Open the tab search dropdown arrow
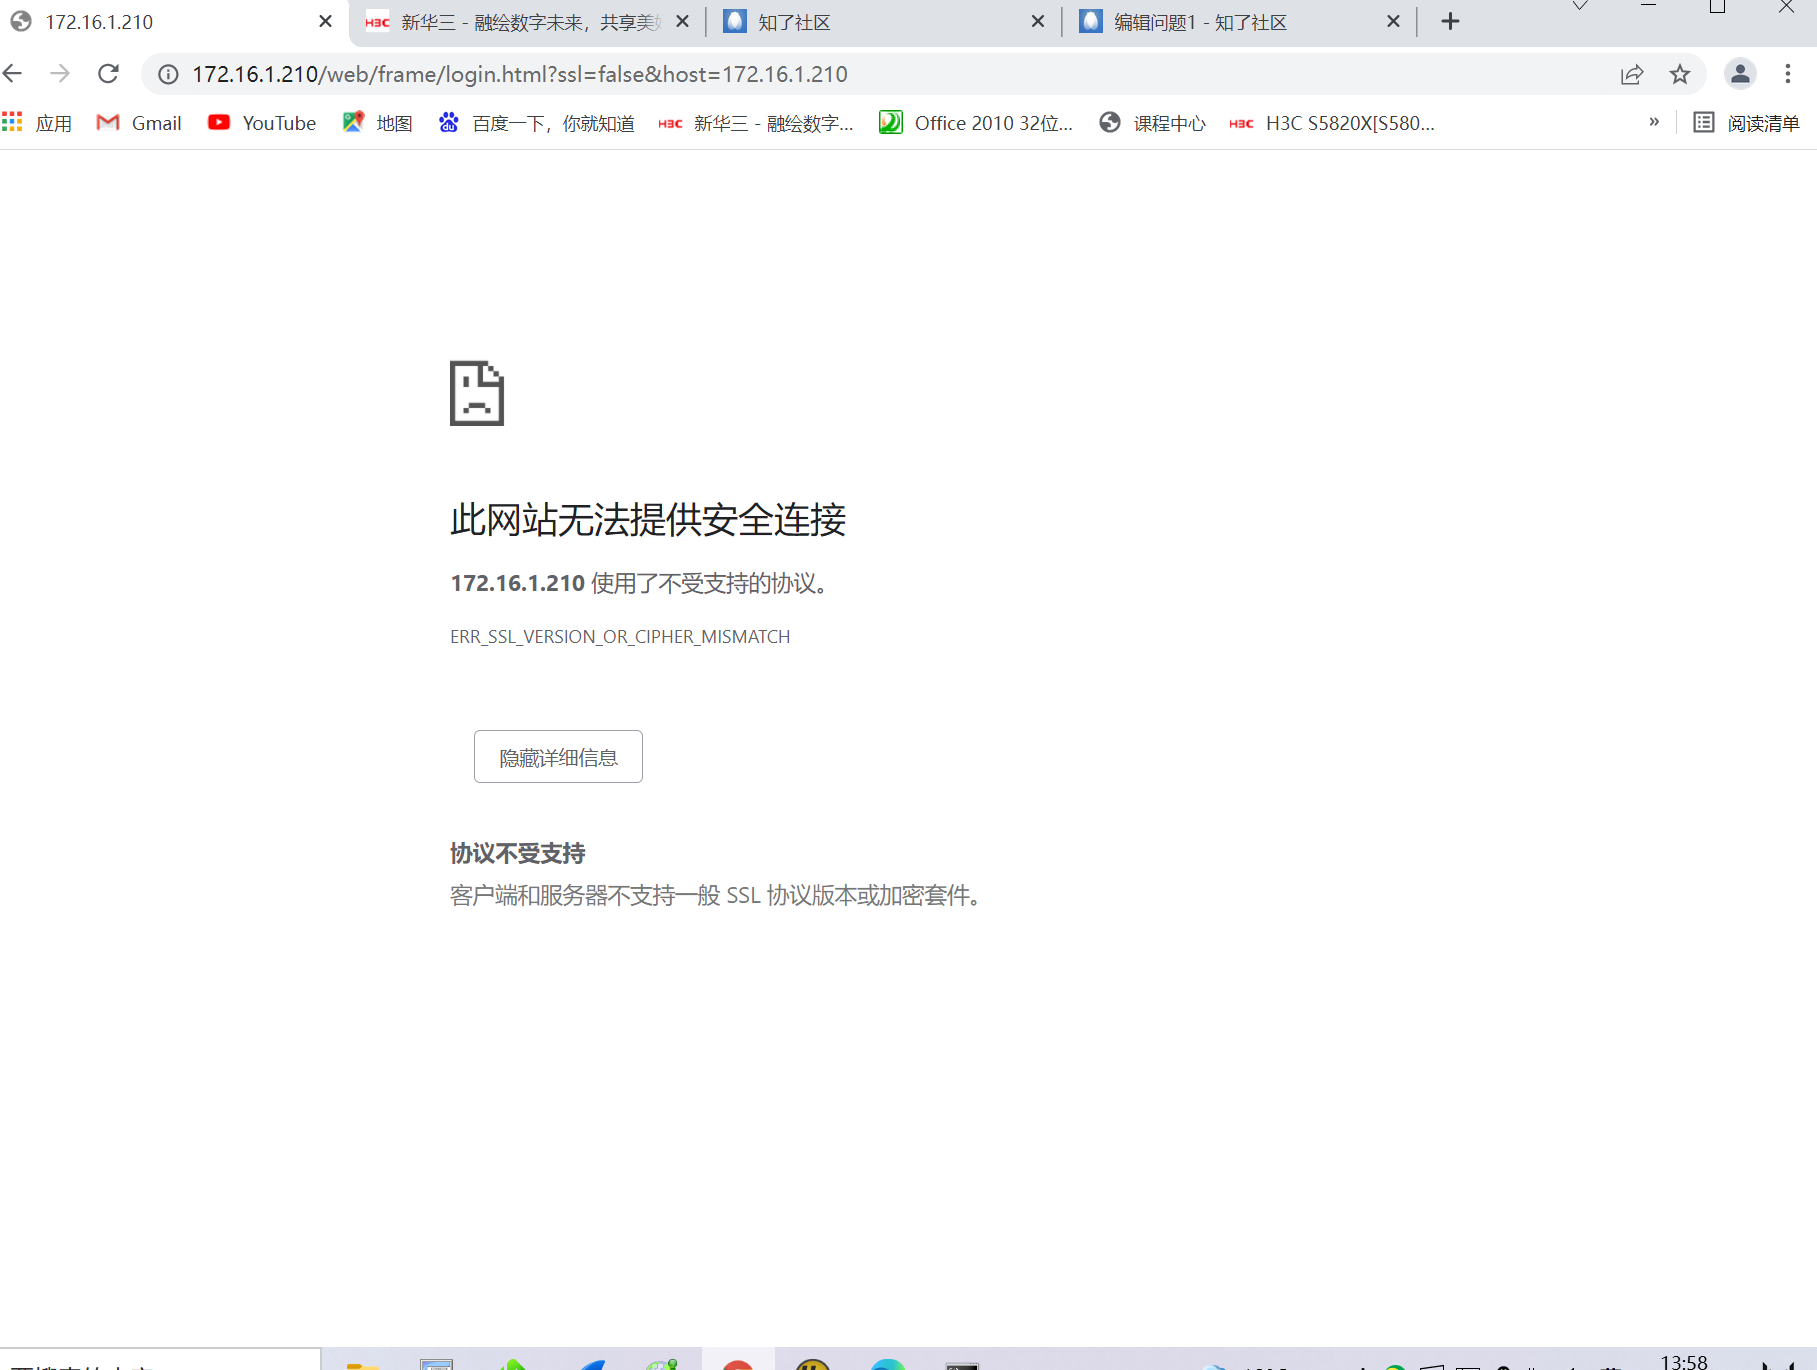 pos(1580,7)
